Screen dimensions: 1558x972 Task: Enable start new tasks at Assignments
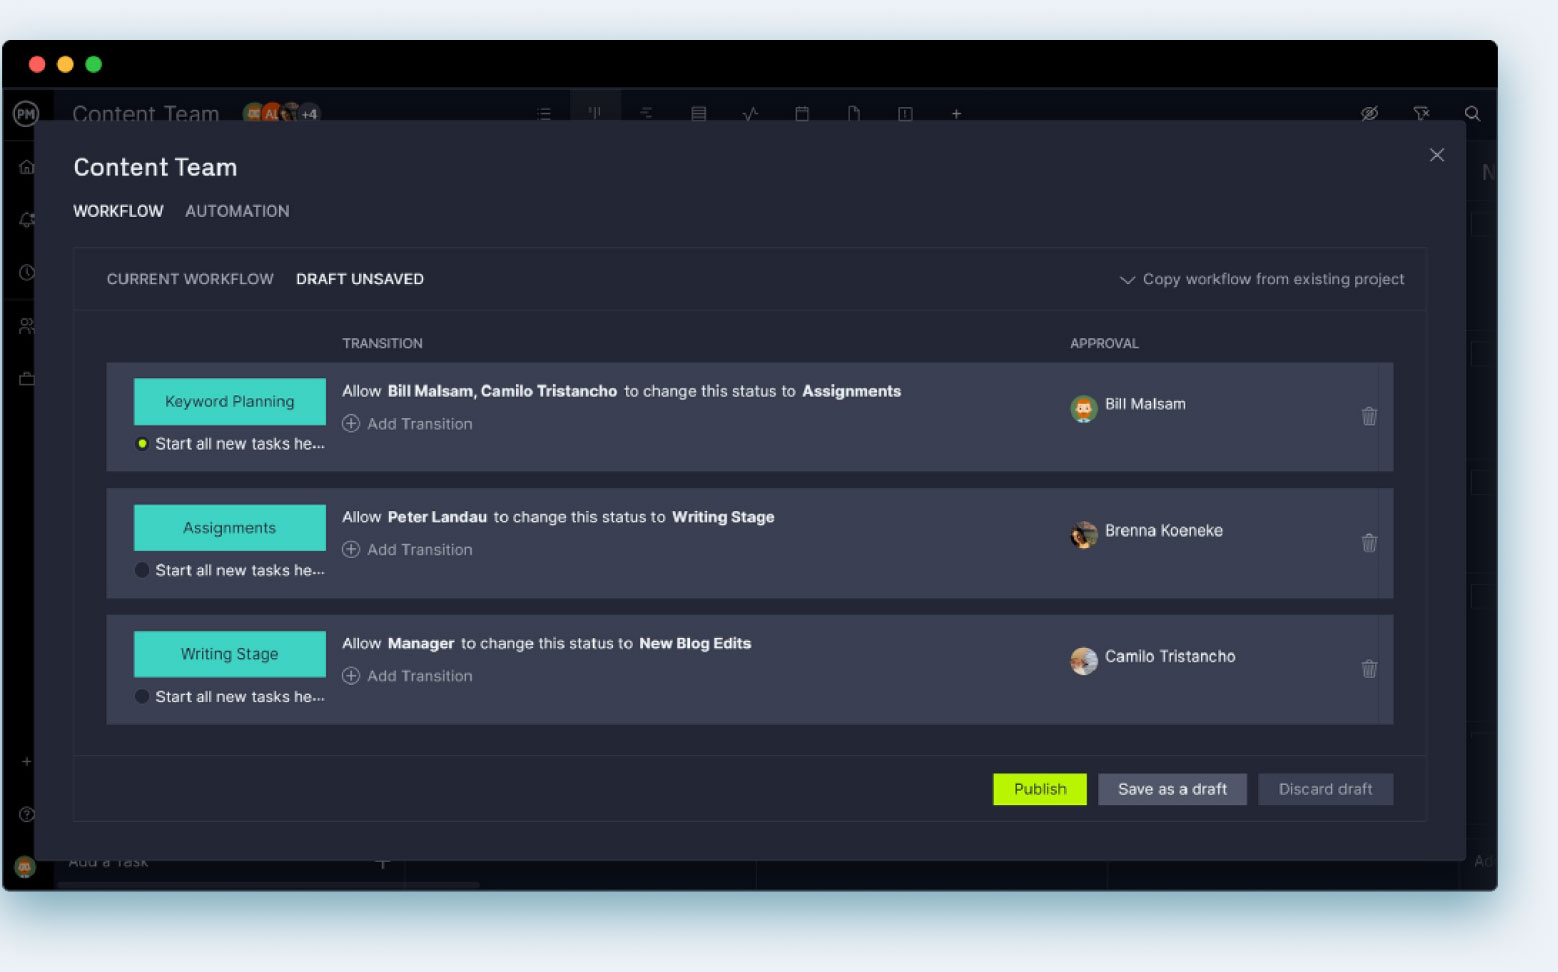coord(142,570)
